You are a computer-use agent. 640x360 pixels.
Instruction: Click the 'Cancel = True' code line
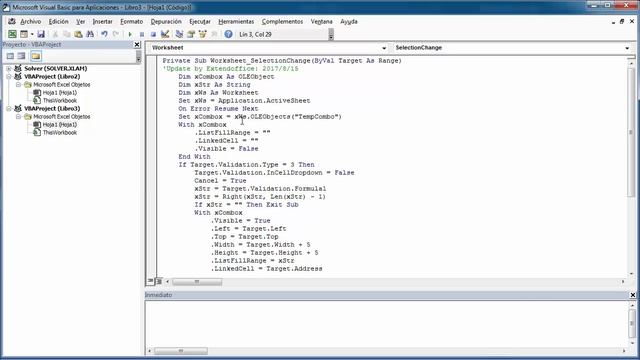220,181
